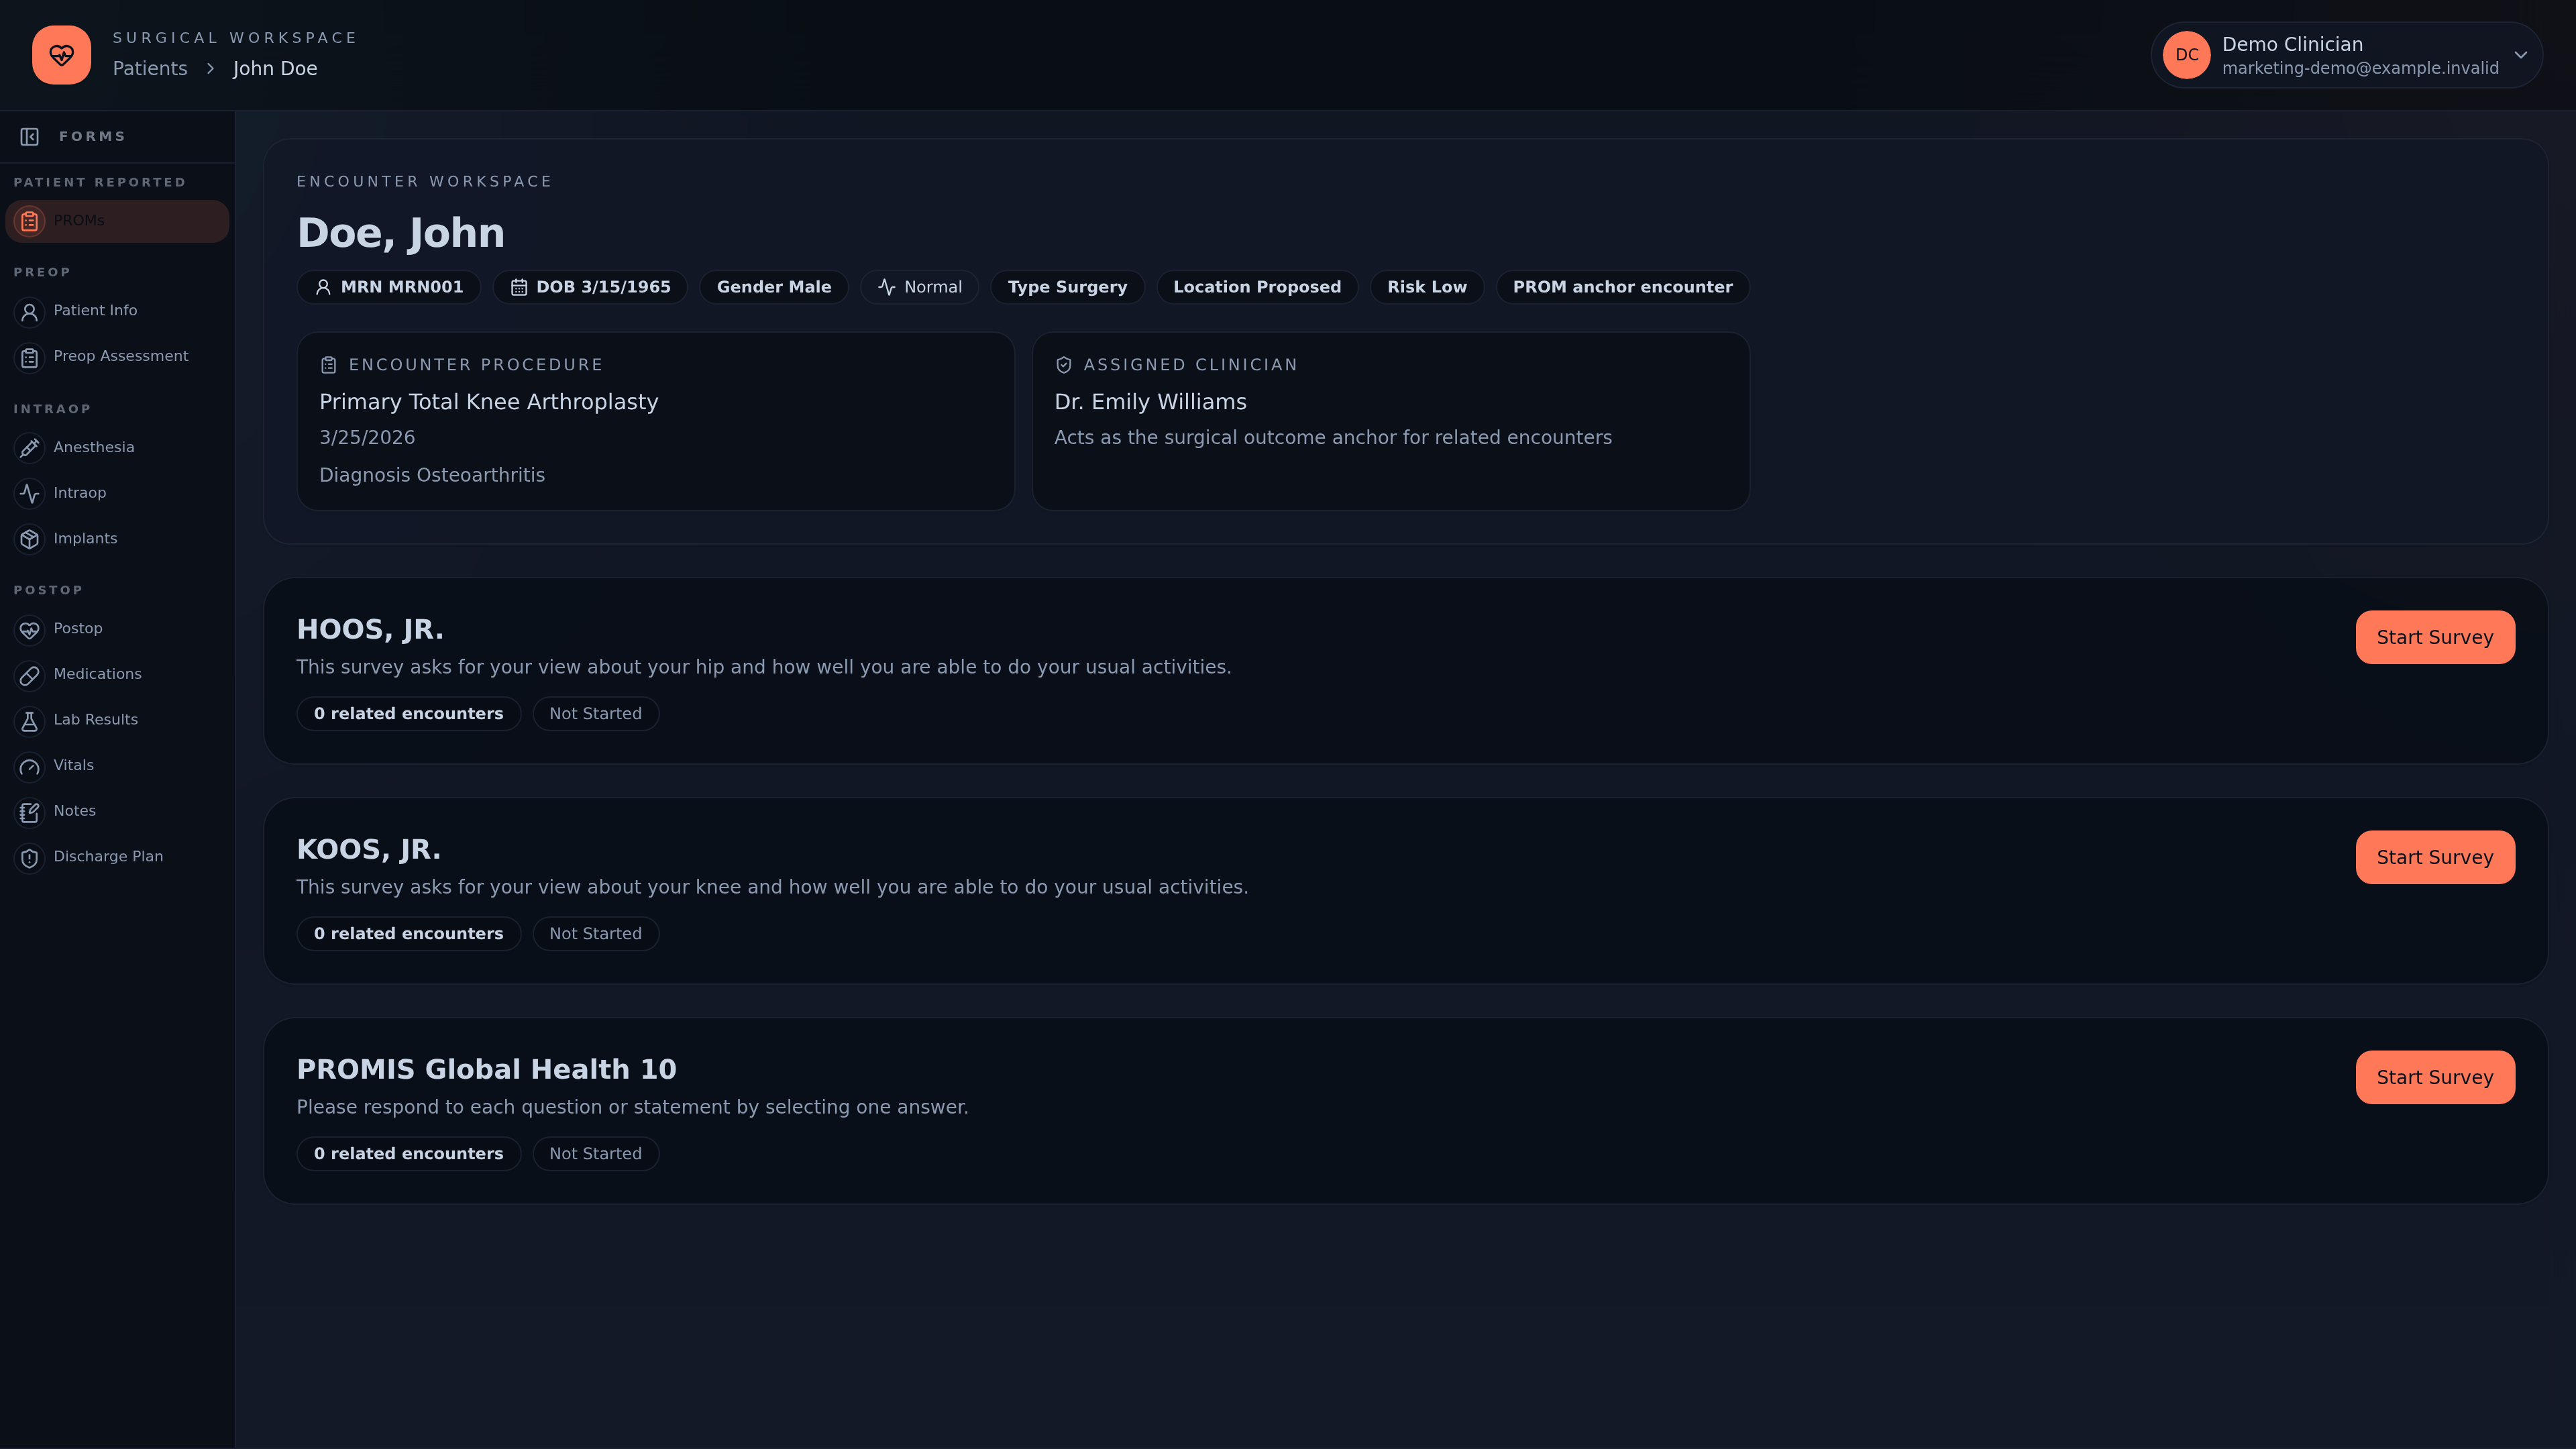Select the PROMs clipboard icon
2576x1449 pixels.
tap(30, 221)
